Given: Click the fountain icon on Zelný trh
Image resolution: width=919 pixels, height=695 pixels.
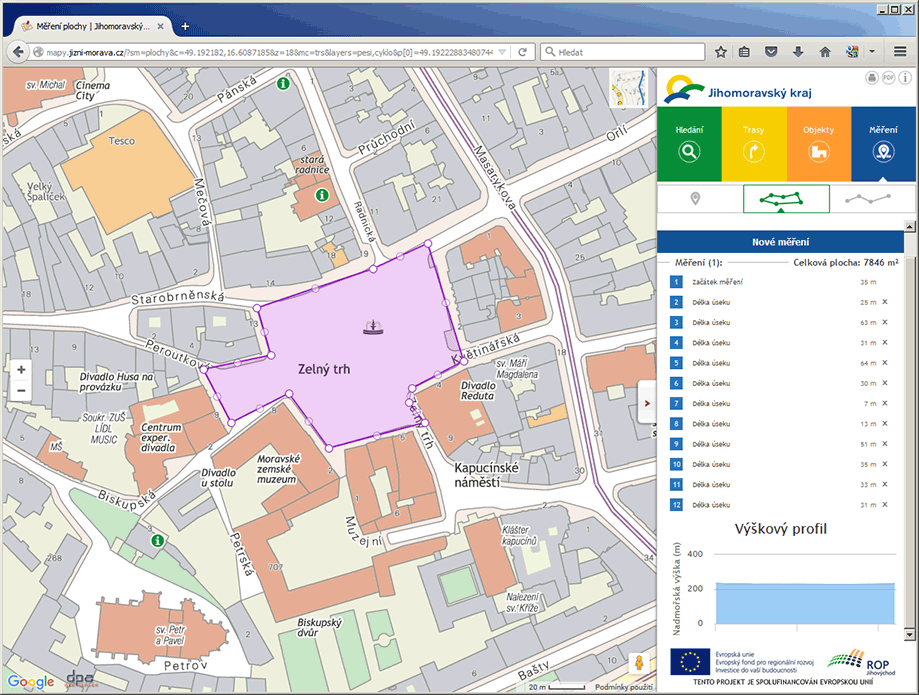Looking at the screenshot, I should click(x=373, y=328).
